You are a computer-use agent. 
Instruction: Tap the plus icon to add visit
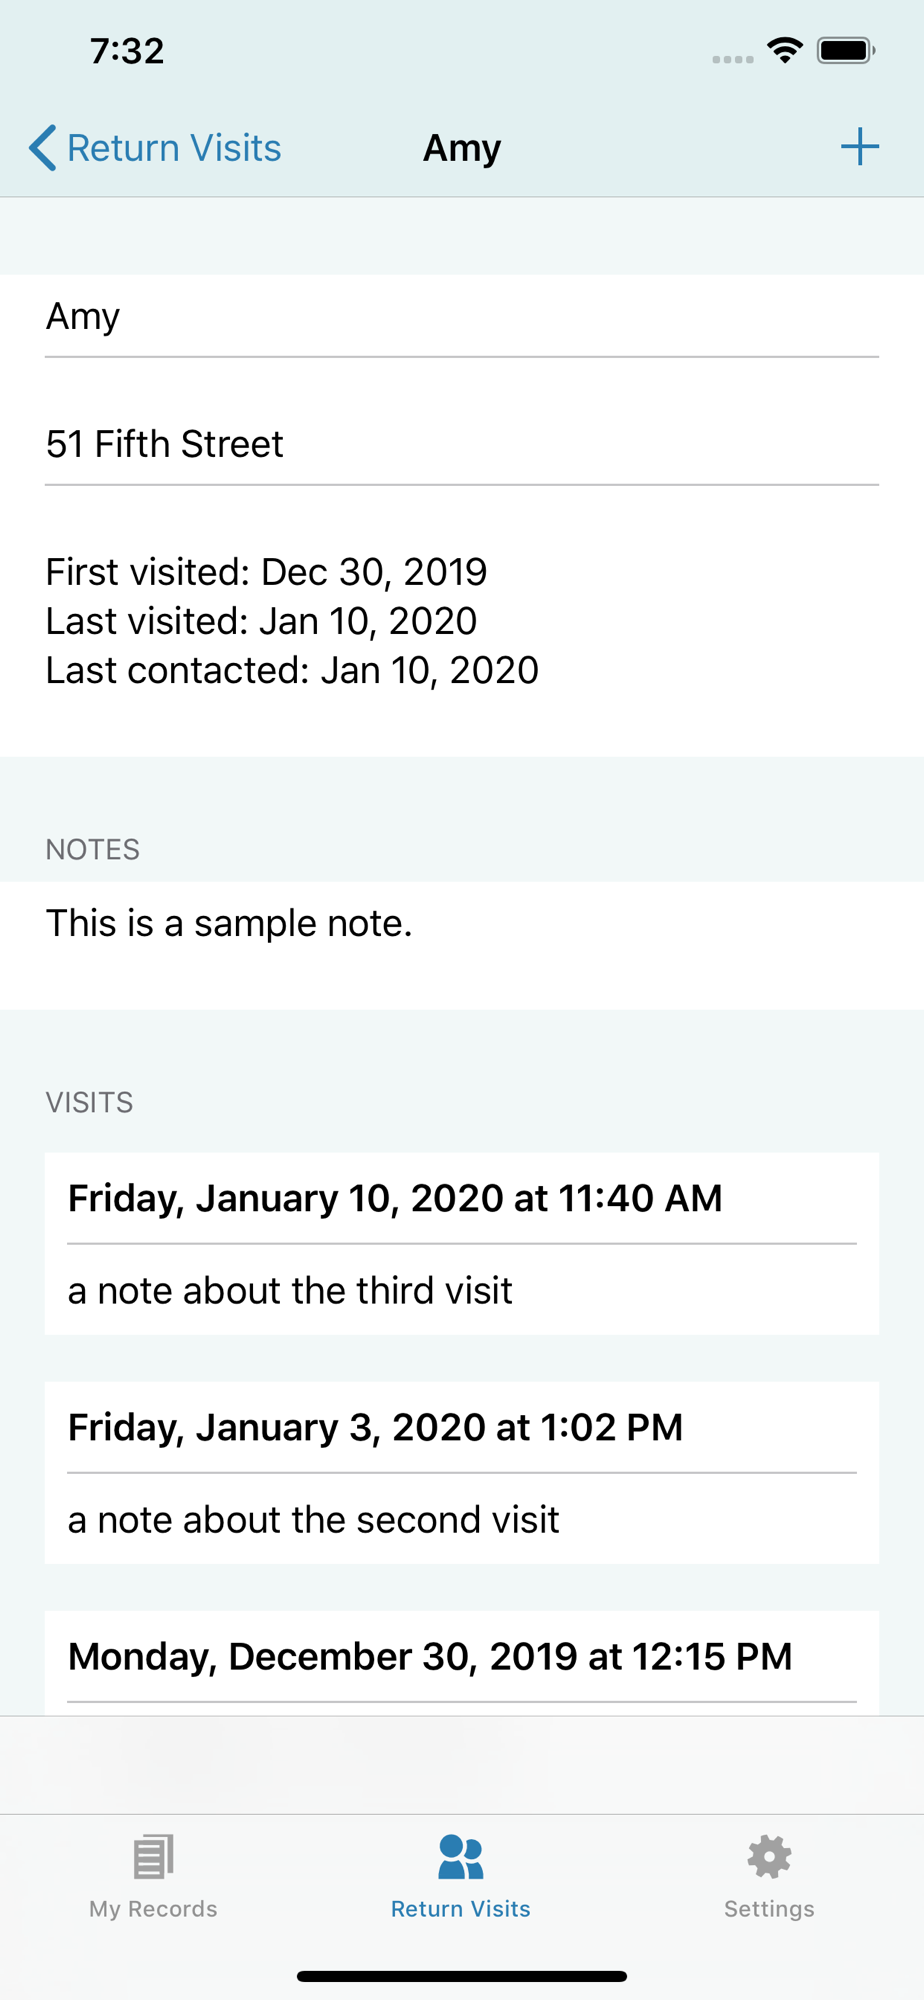tap(859, 147)
